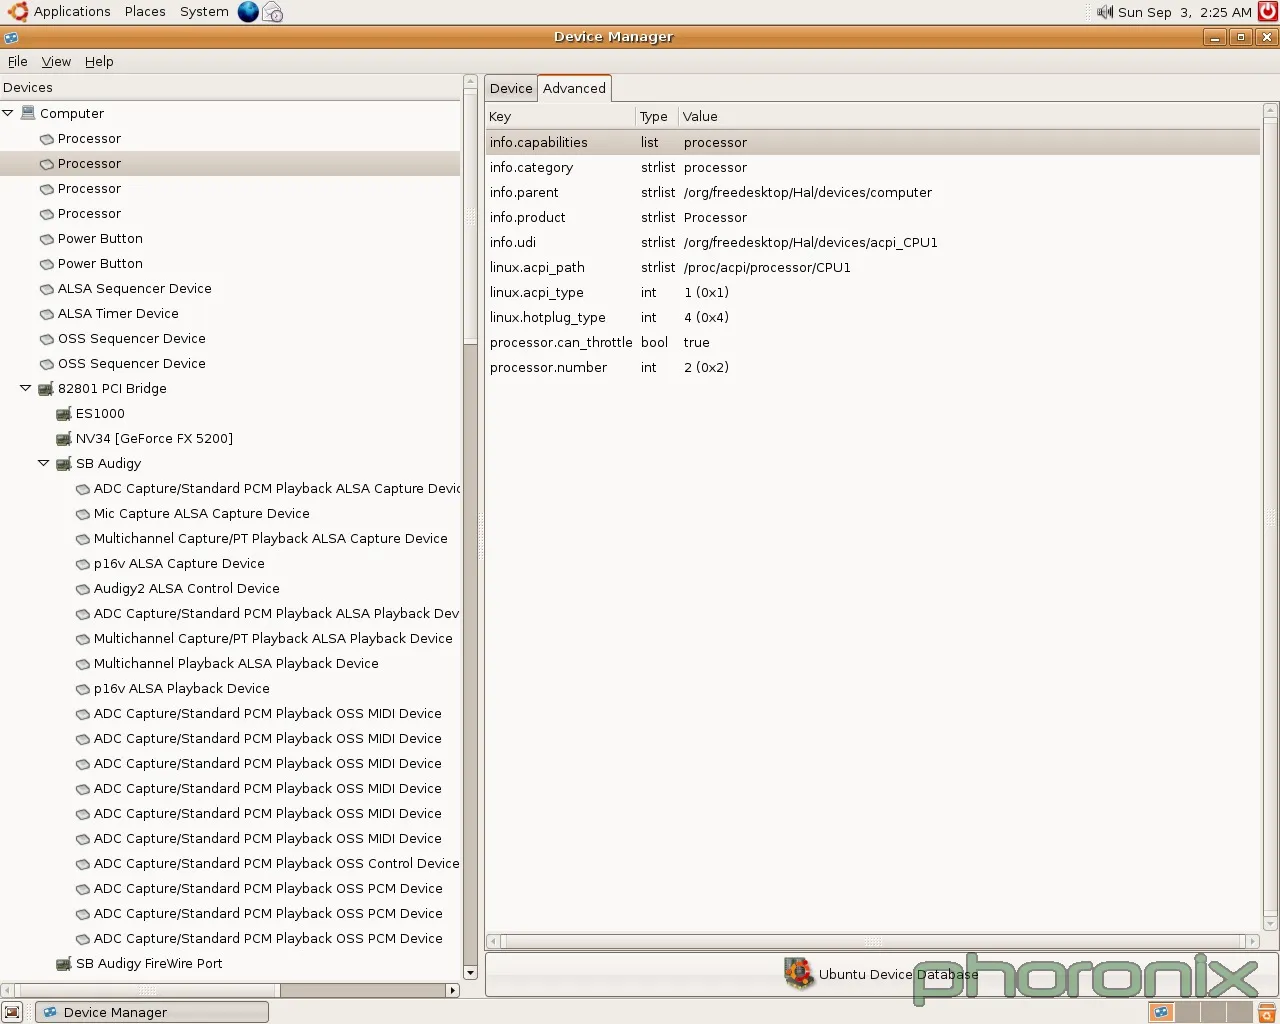Click the Device Manager window menu icon in titlebar
Screen dimensions: 1280x1024
11,37
